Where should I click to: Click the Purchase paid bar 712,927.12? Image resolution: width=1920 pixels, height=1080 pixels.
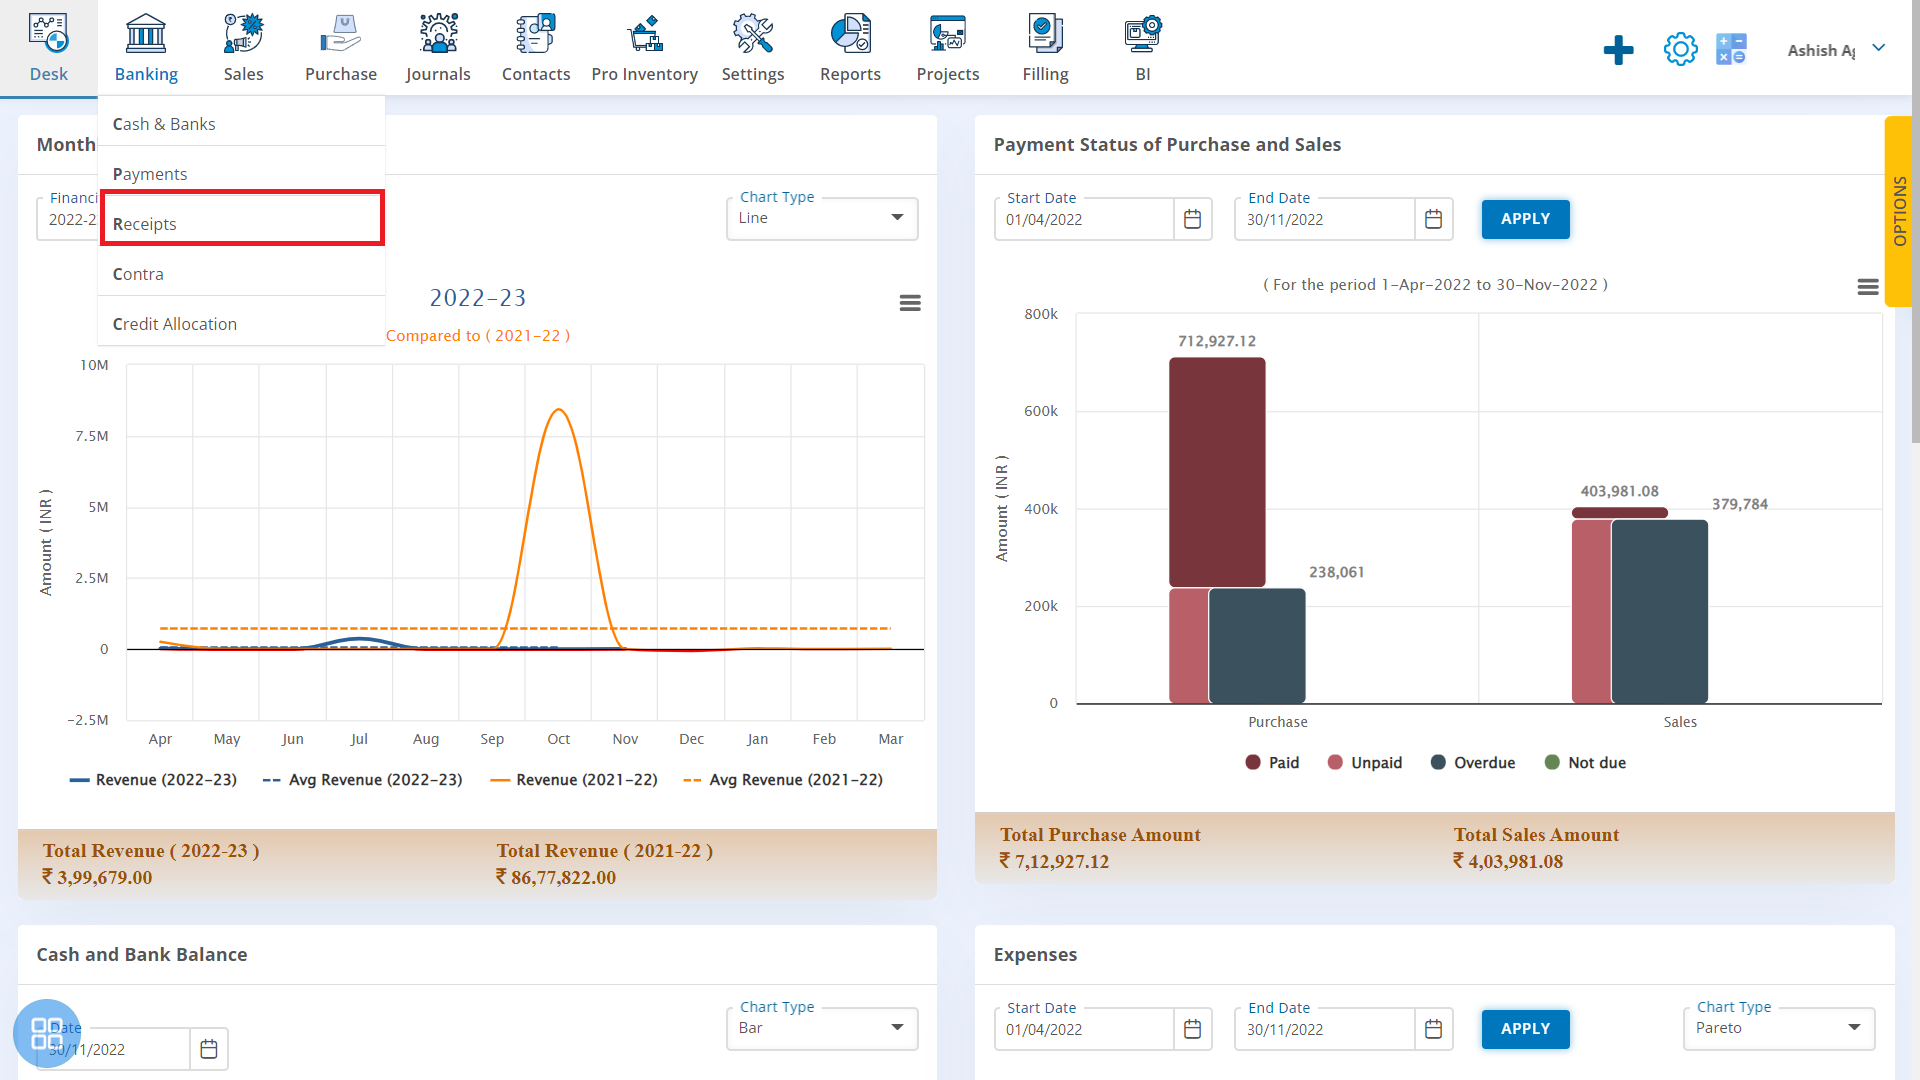pyautogui.click(x=1217, y=472)
